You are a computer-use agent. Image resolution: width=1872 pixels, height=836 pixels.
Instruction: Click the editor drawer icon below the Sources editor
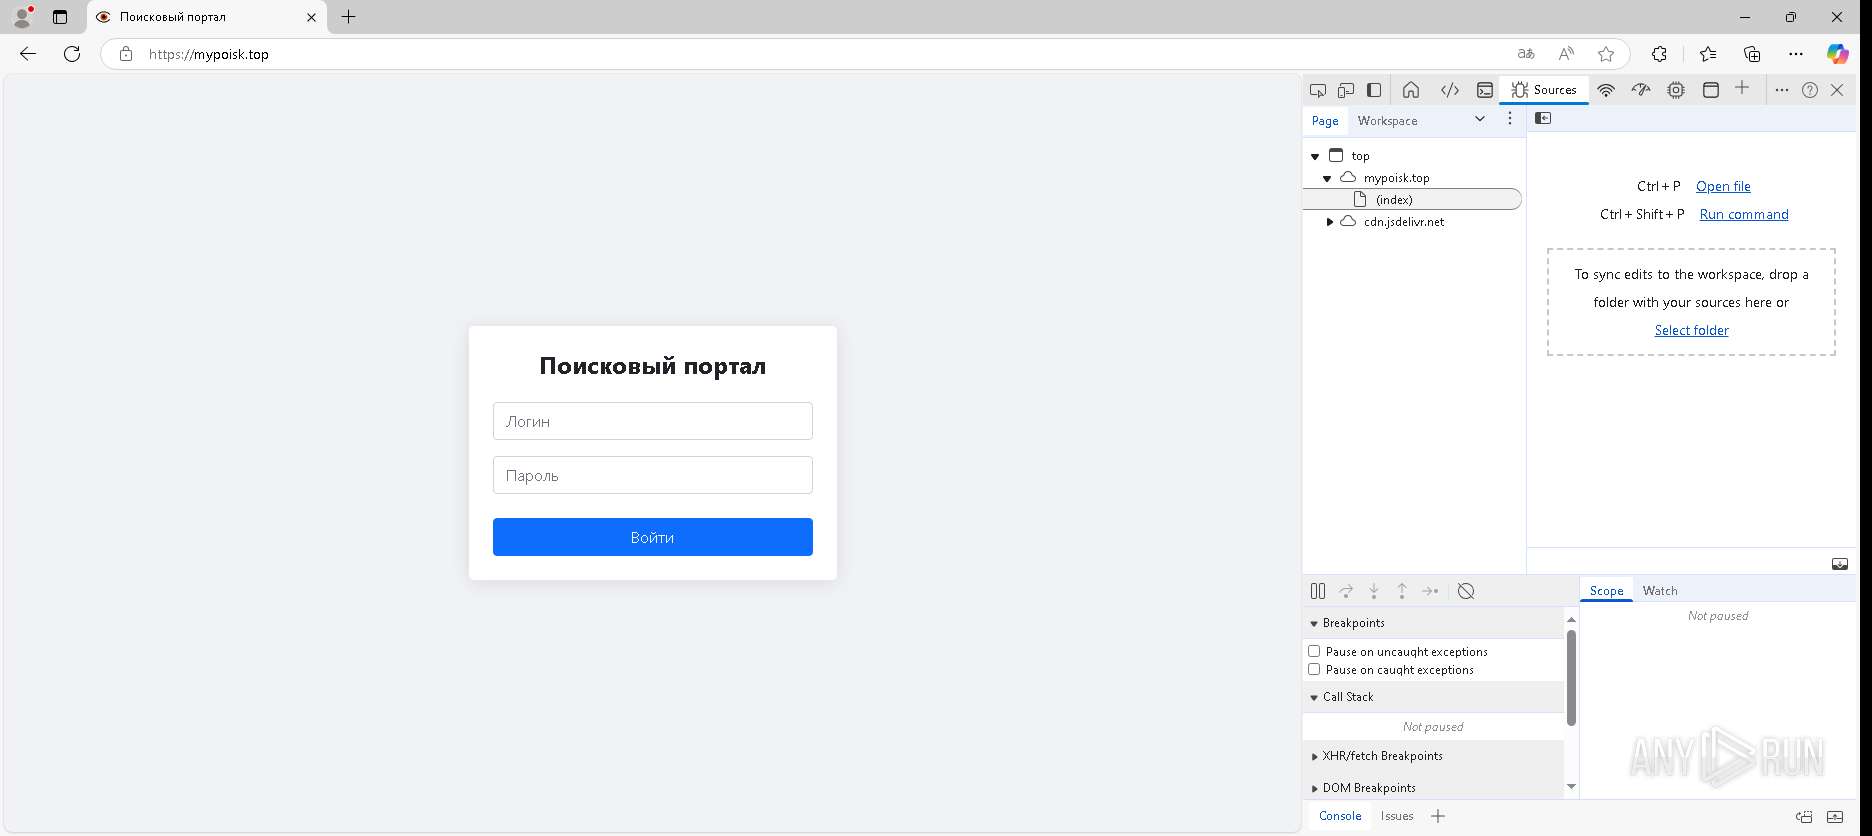(x=1840, y=564)
